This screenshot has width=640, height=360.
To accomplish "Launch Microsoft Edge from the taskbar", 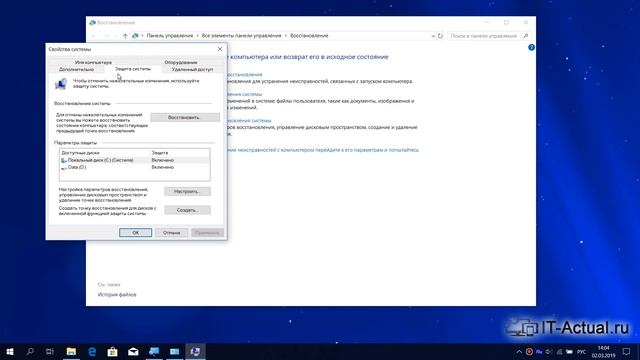I will [92, 351].
